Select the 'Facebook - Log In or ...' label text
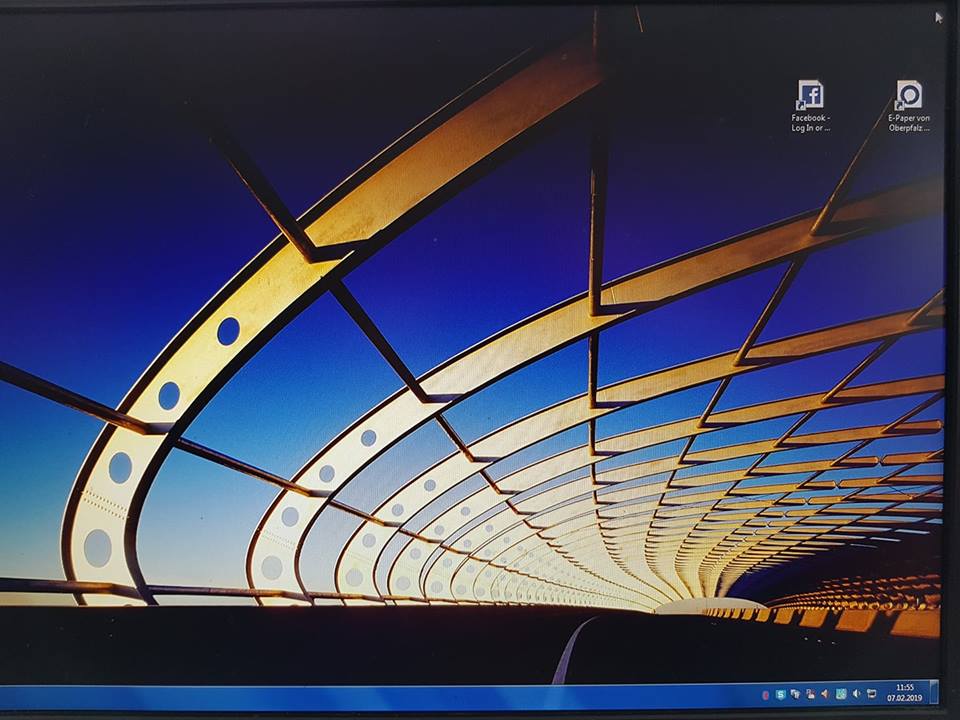The width and height of the screenshot is (960, 720). 811,123
